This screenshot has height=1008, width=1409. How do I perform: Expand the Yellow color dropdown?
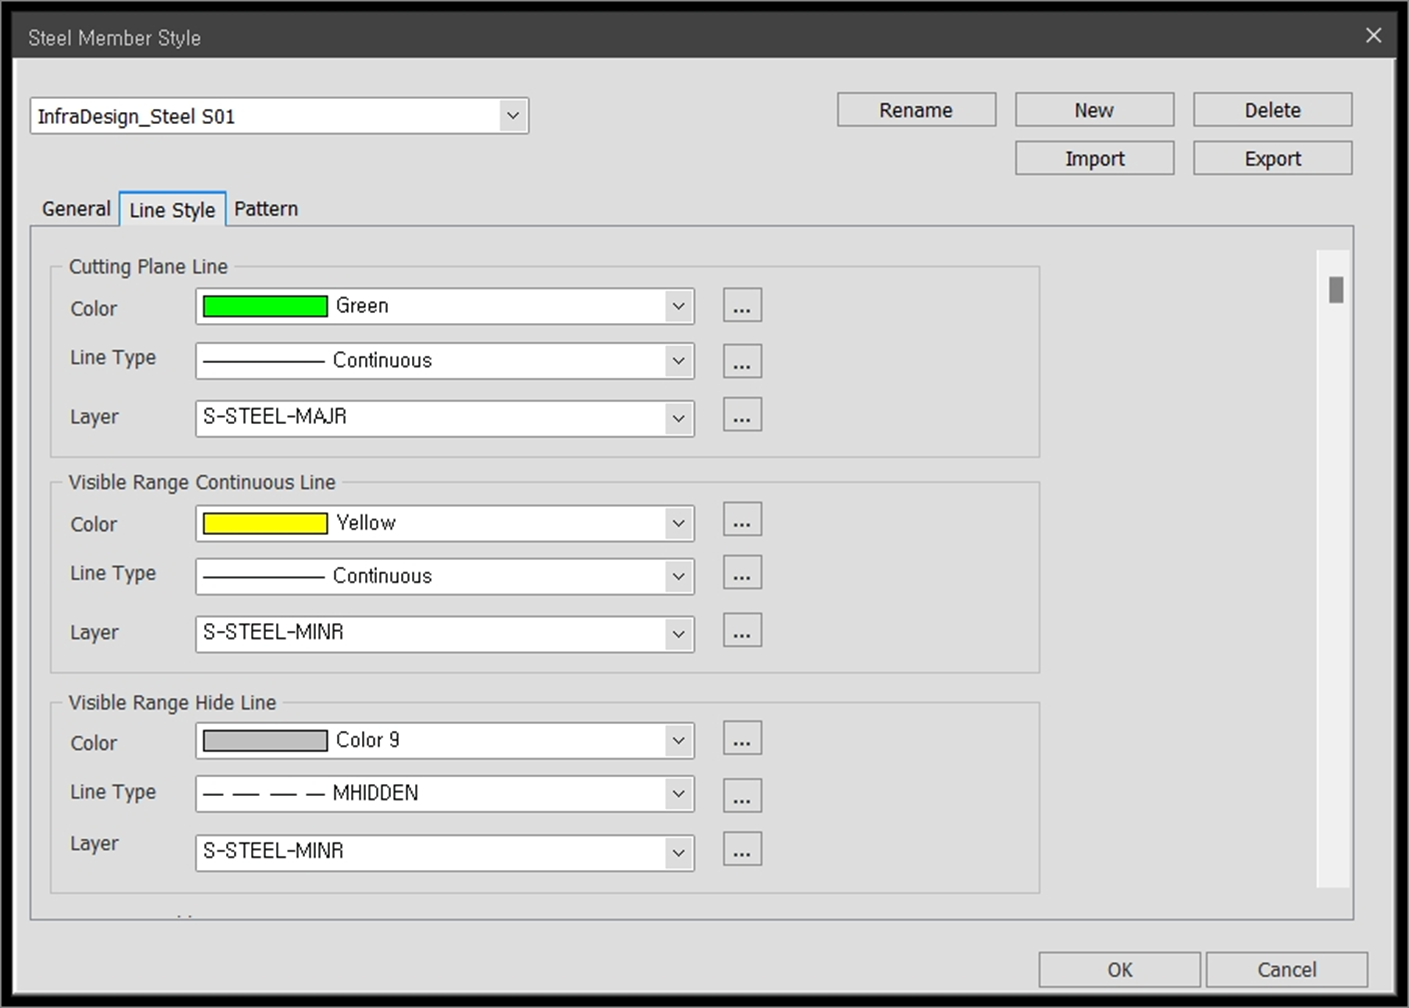tap(679, 523)
